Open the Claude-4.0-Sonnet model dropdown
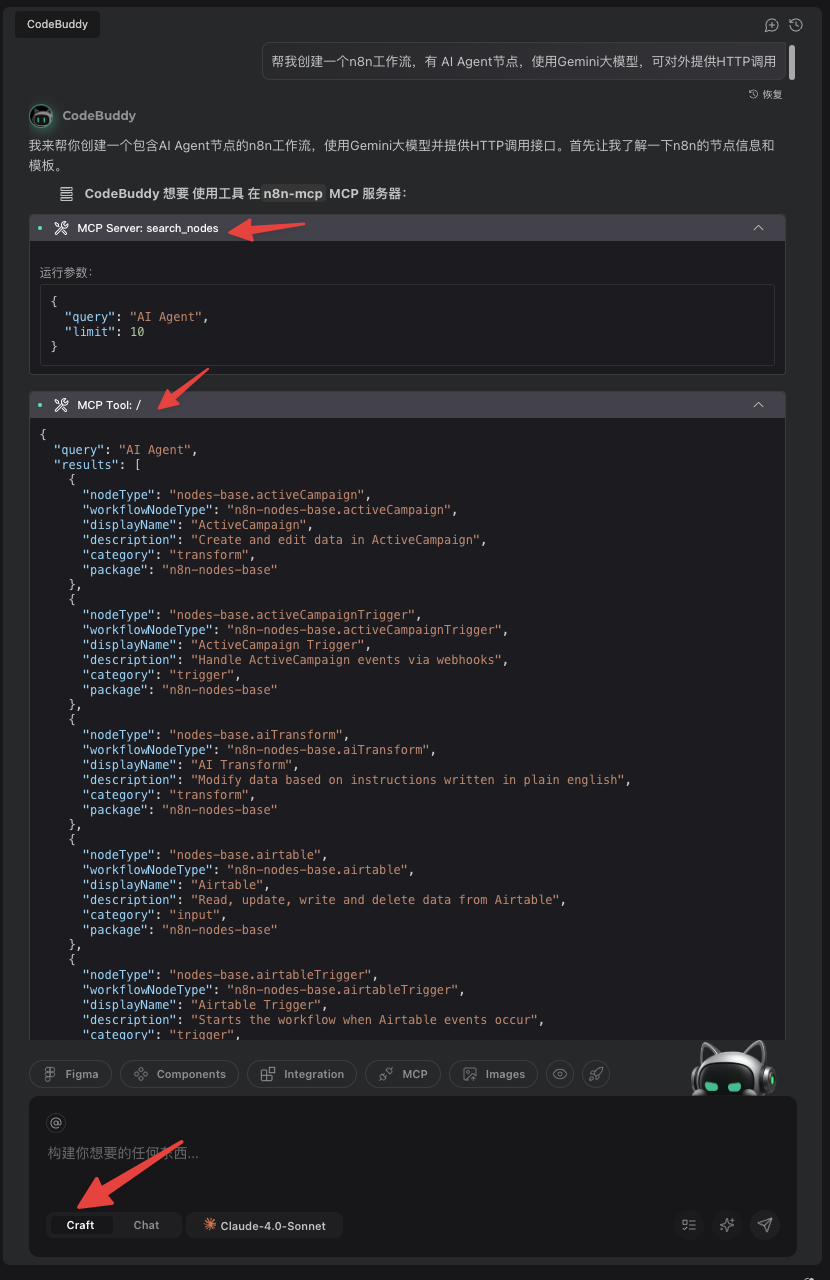The width and height of the screenshot is (830, 1280). click(264, 1225)
